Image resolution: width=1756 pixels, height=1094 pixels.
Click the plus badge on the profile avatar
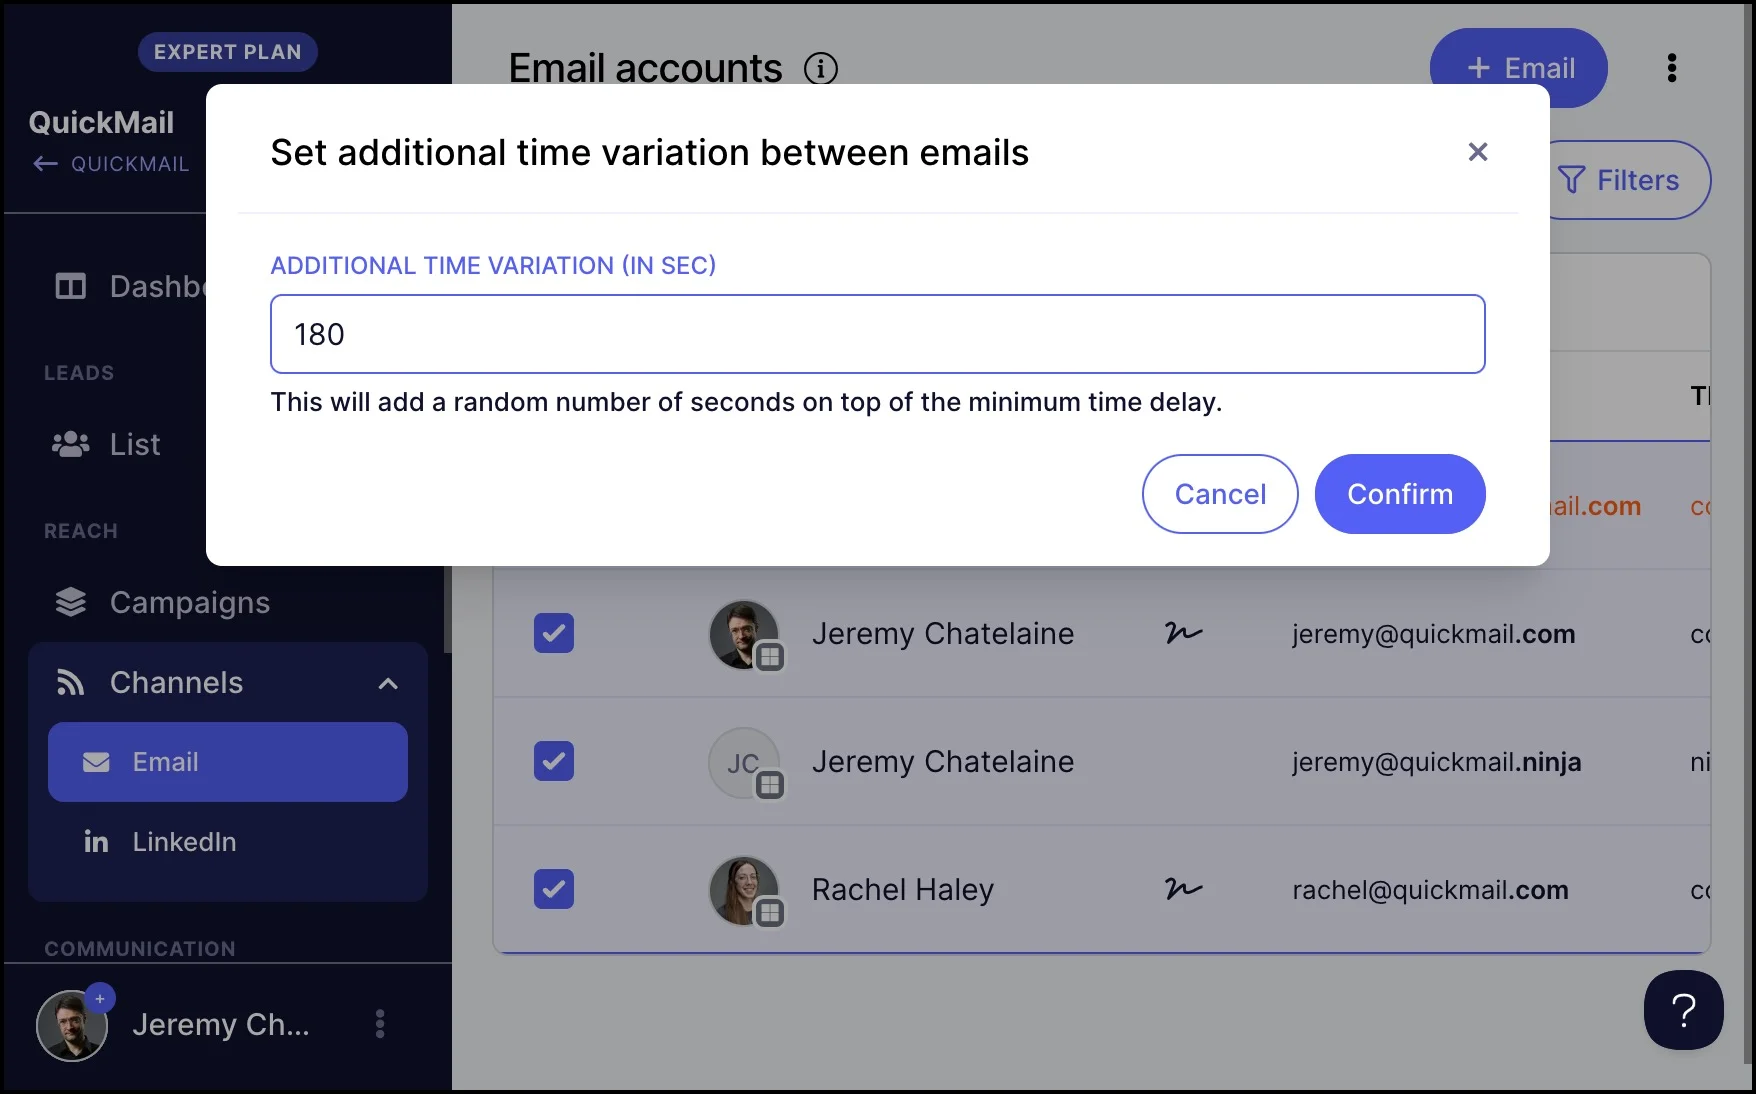coord(100,998)
